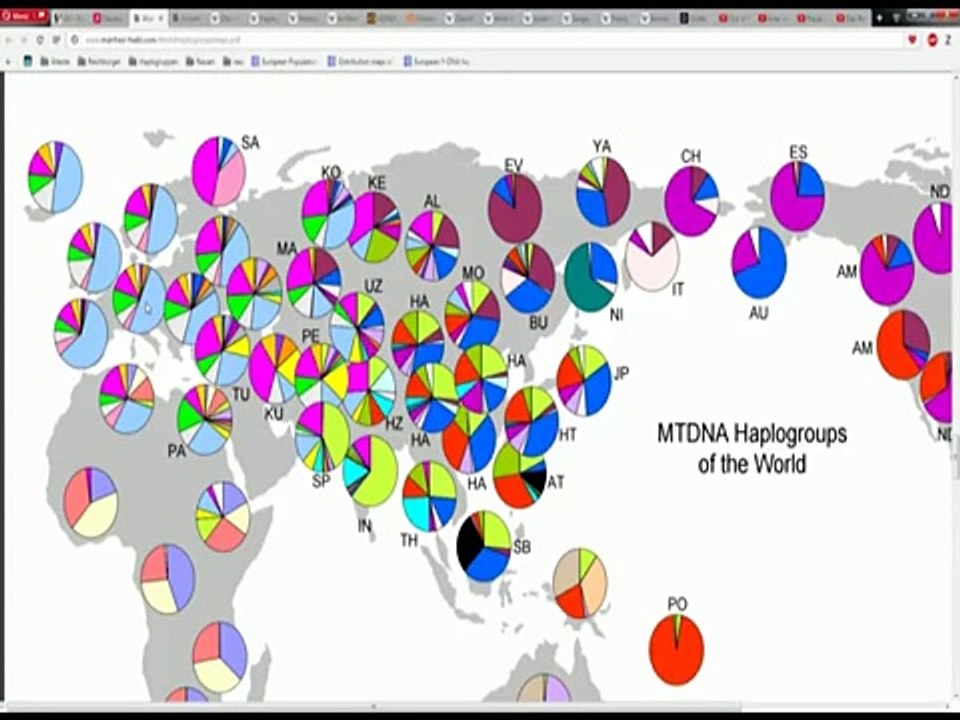Viewport: 960px width, 720px height.
Task: Click the pie chart labeled AT
Action: coord(519,474)
